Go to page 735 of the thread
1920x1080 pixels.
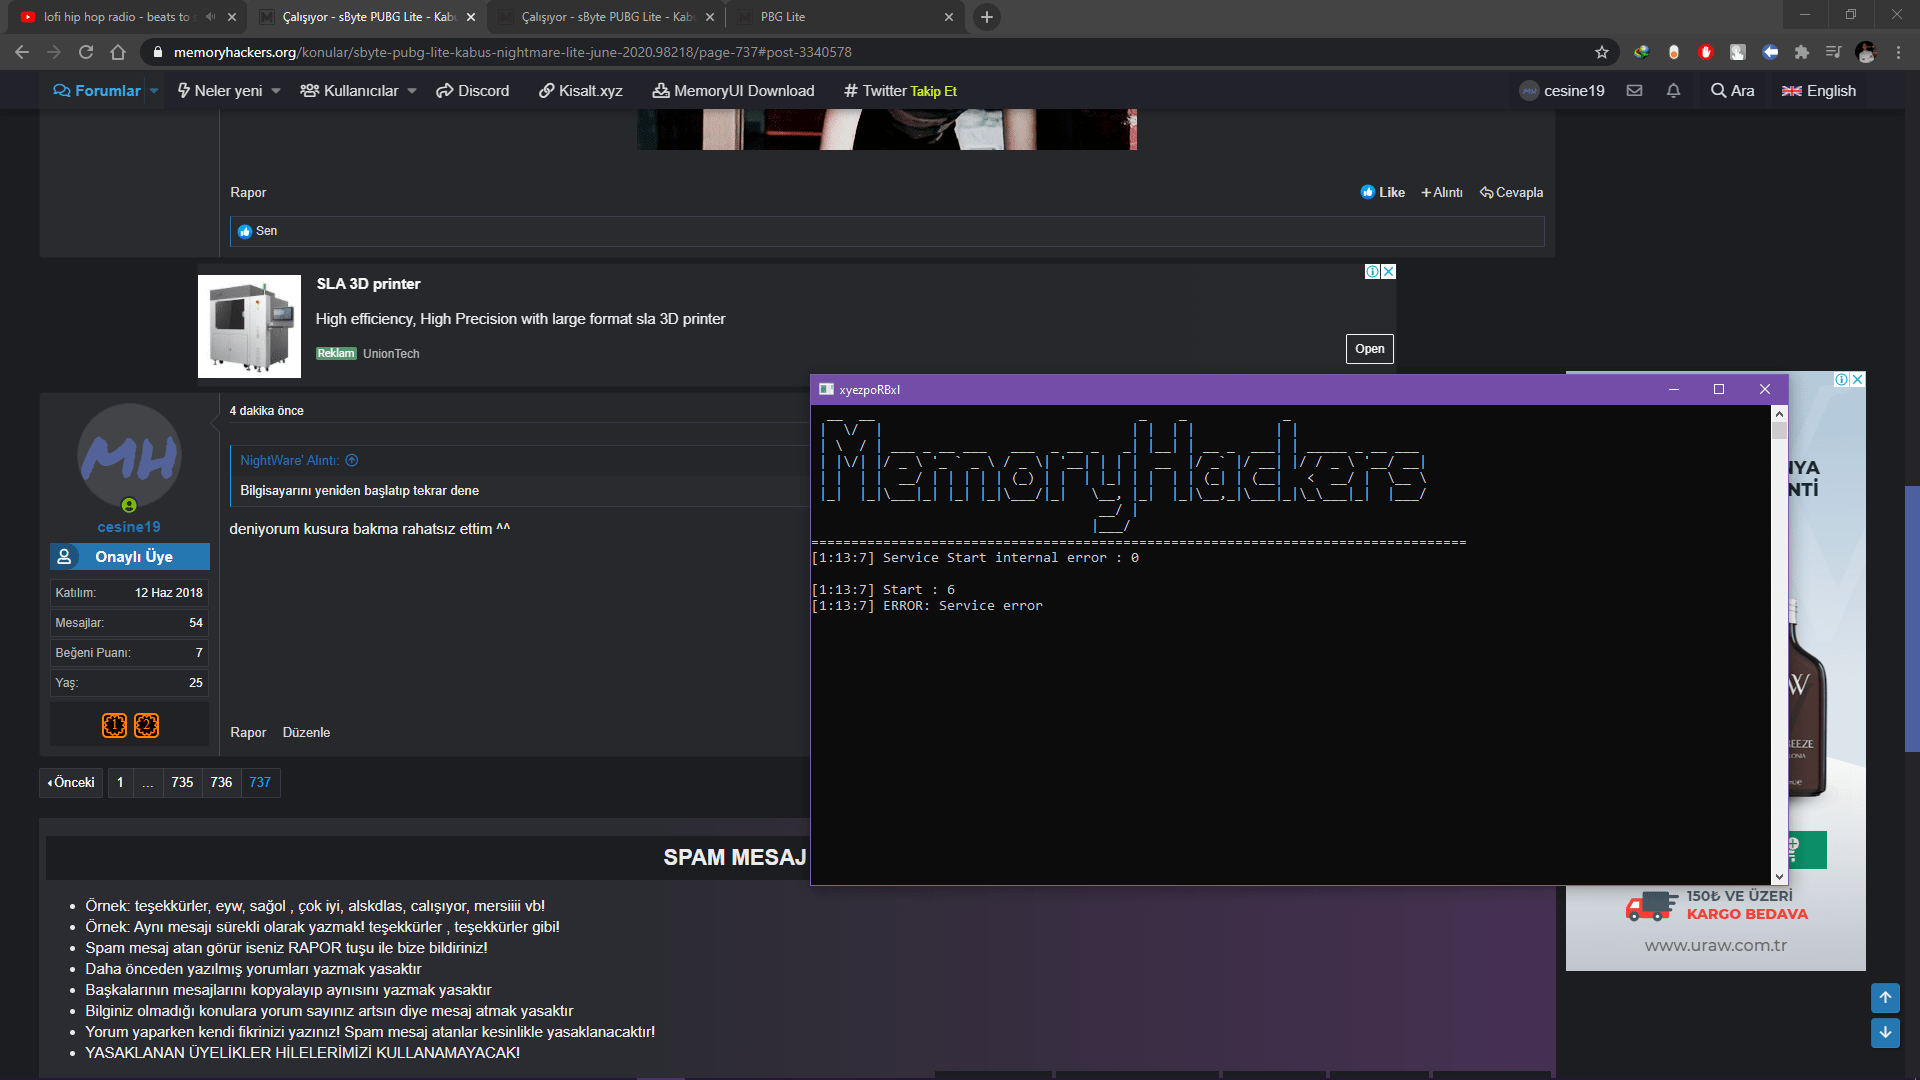click(182, 783)
